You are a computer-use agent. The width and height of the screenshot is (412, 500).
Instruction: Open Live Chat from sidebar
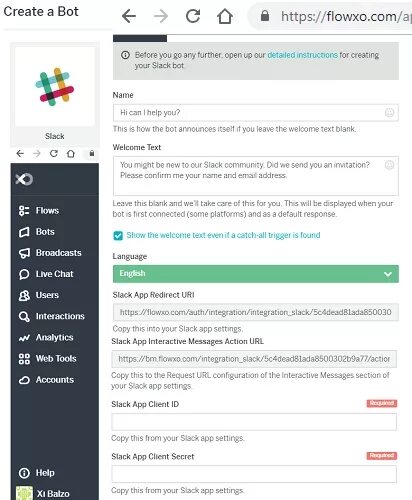click(x=46, y=274)
